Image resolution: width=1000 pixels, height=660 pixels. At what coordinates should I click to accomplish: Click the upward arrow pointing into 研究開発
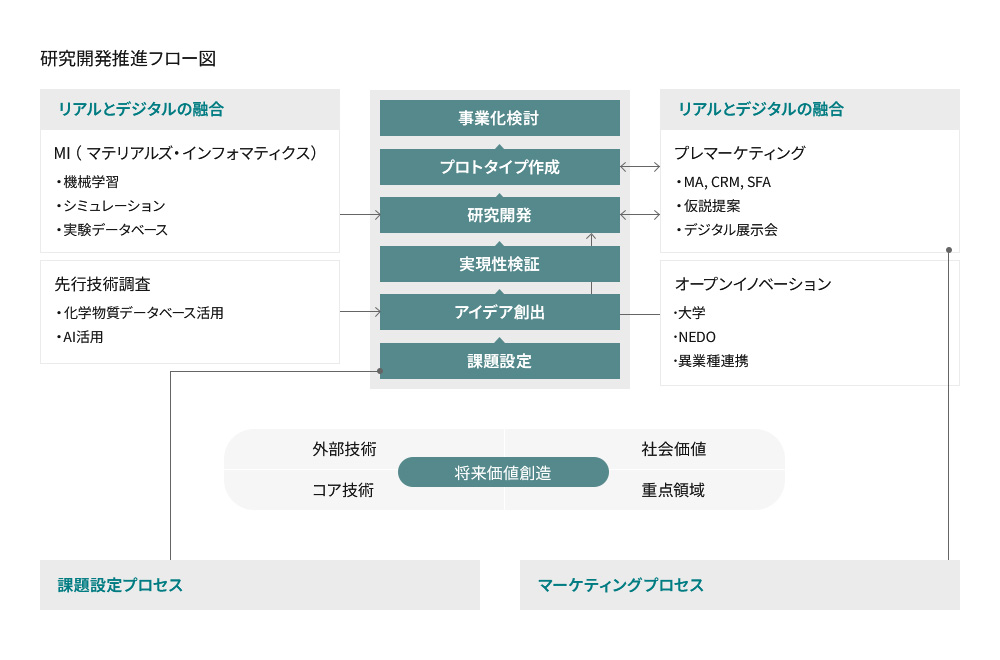(x=591, y=263)
